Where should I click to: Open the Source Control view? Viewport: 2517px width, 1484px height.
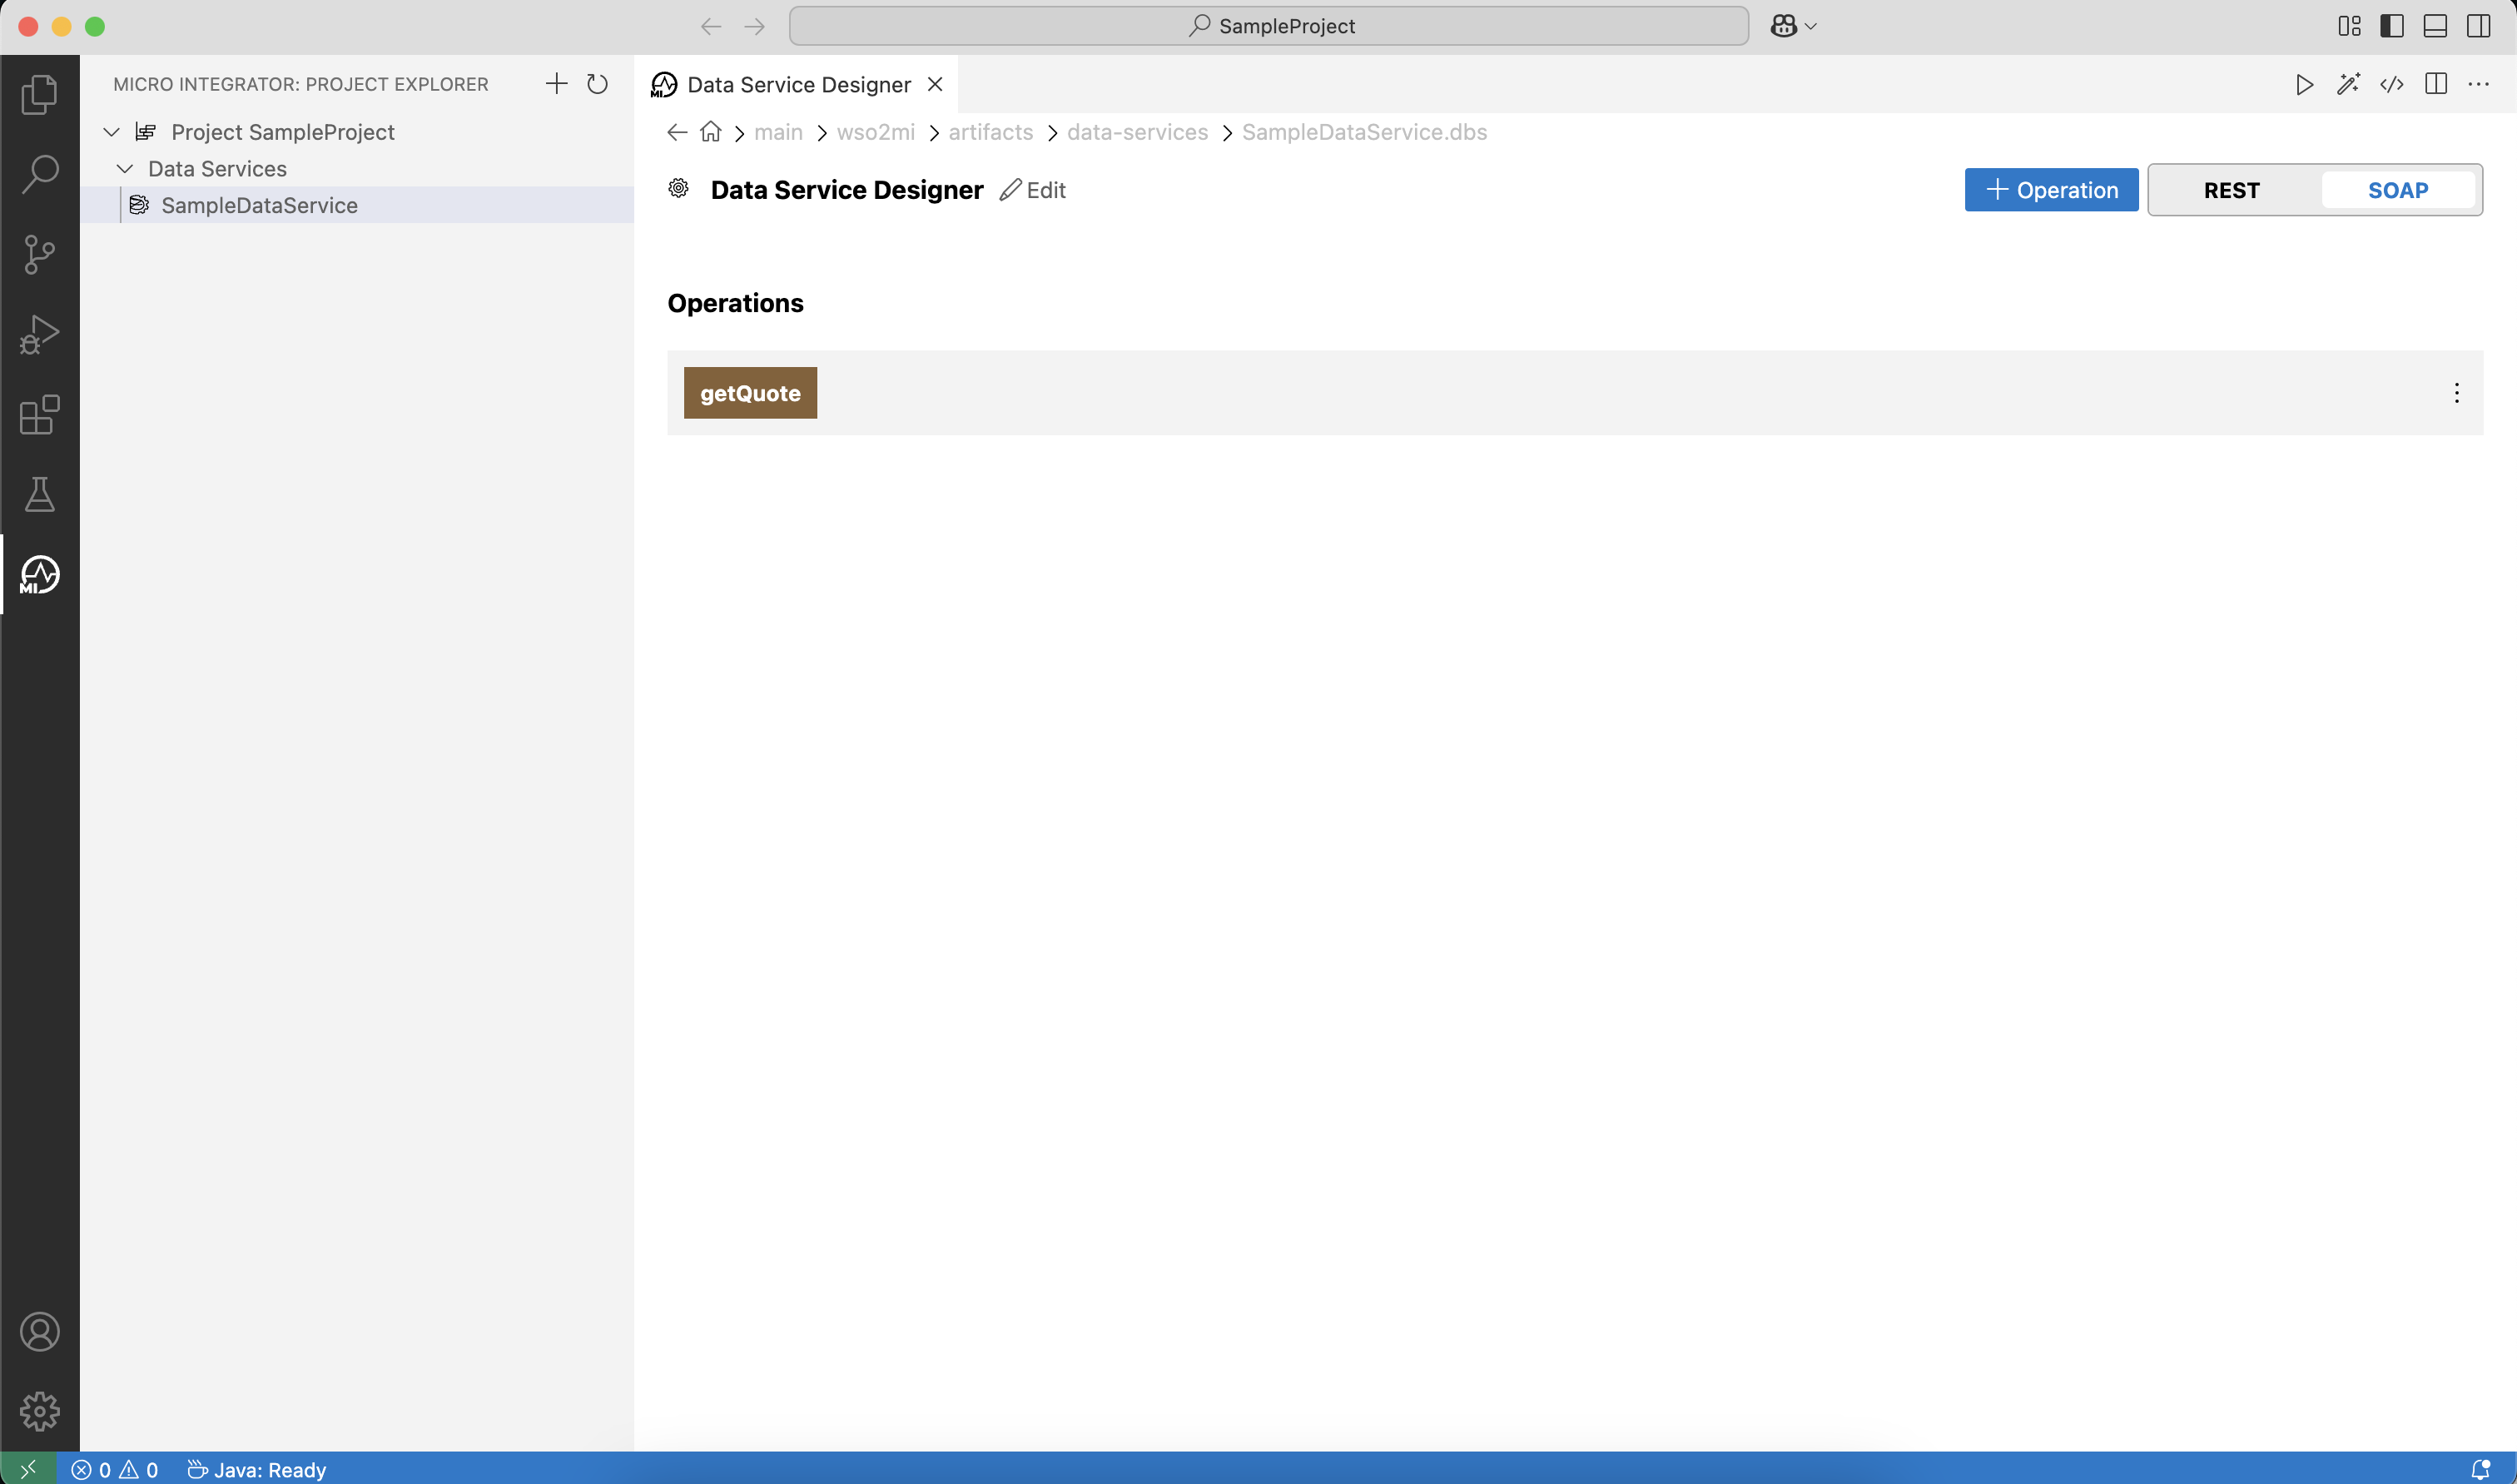coord(39,254)
